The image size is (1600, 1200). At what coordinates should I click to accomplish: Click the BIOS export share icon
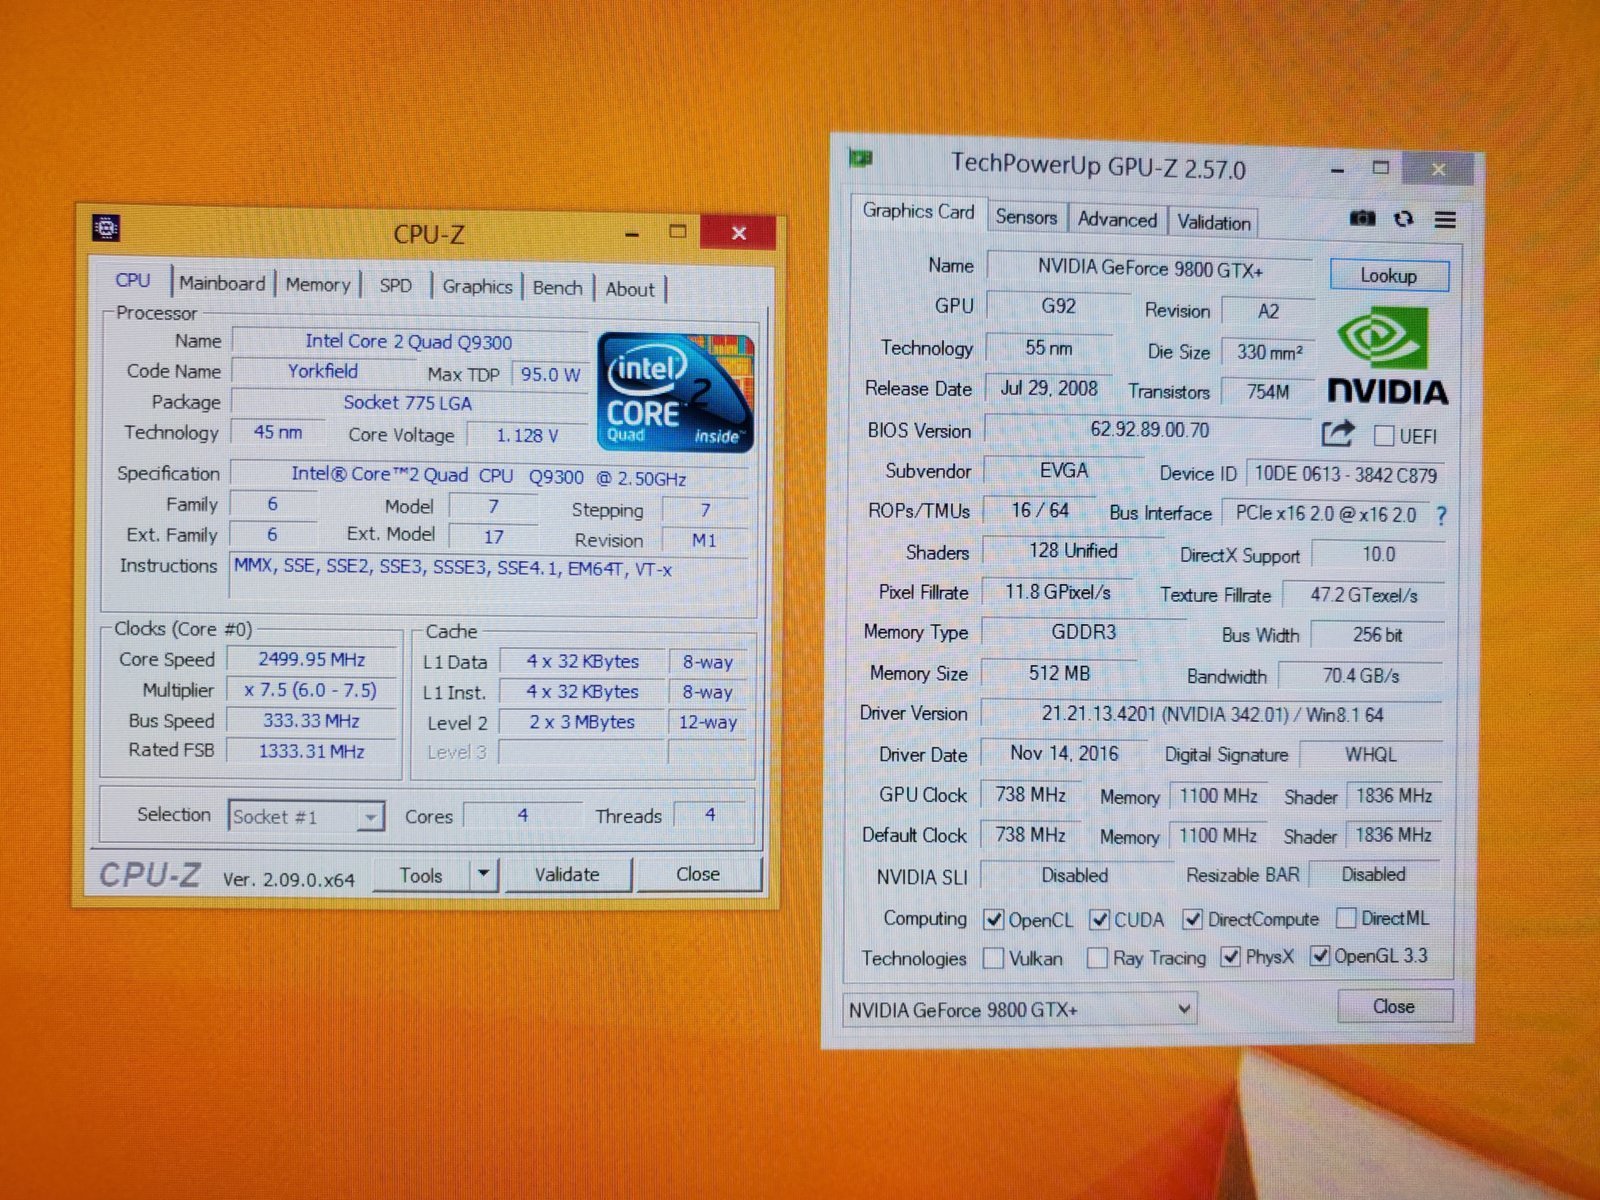pos(1338,433)
